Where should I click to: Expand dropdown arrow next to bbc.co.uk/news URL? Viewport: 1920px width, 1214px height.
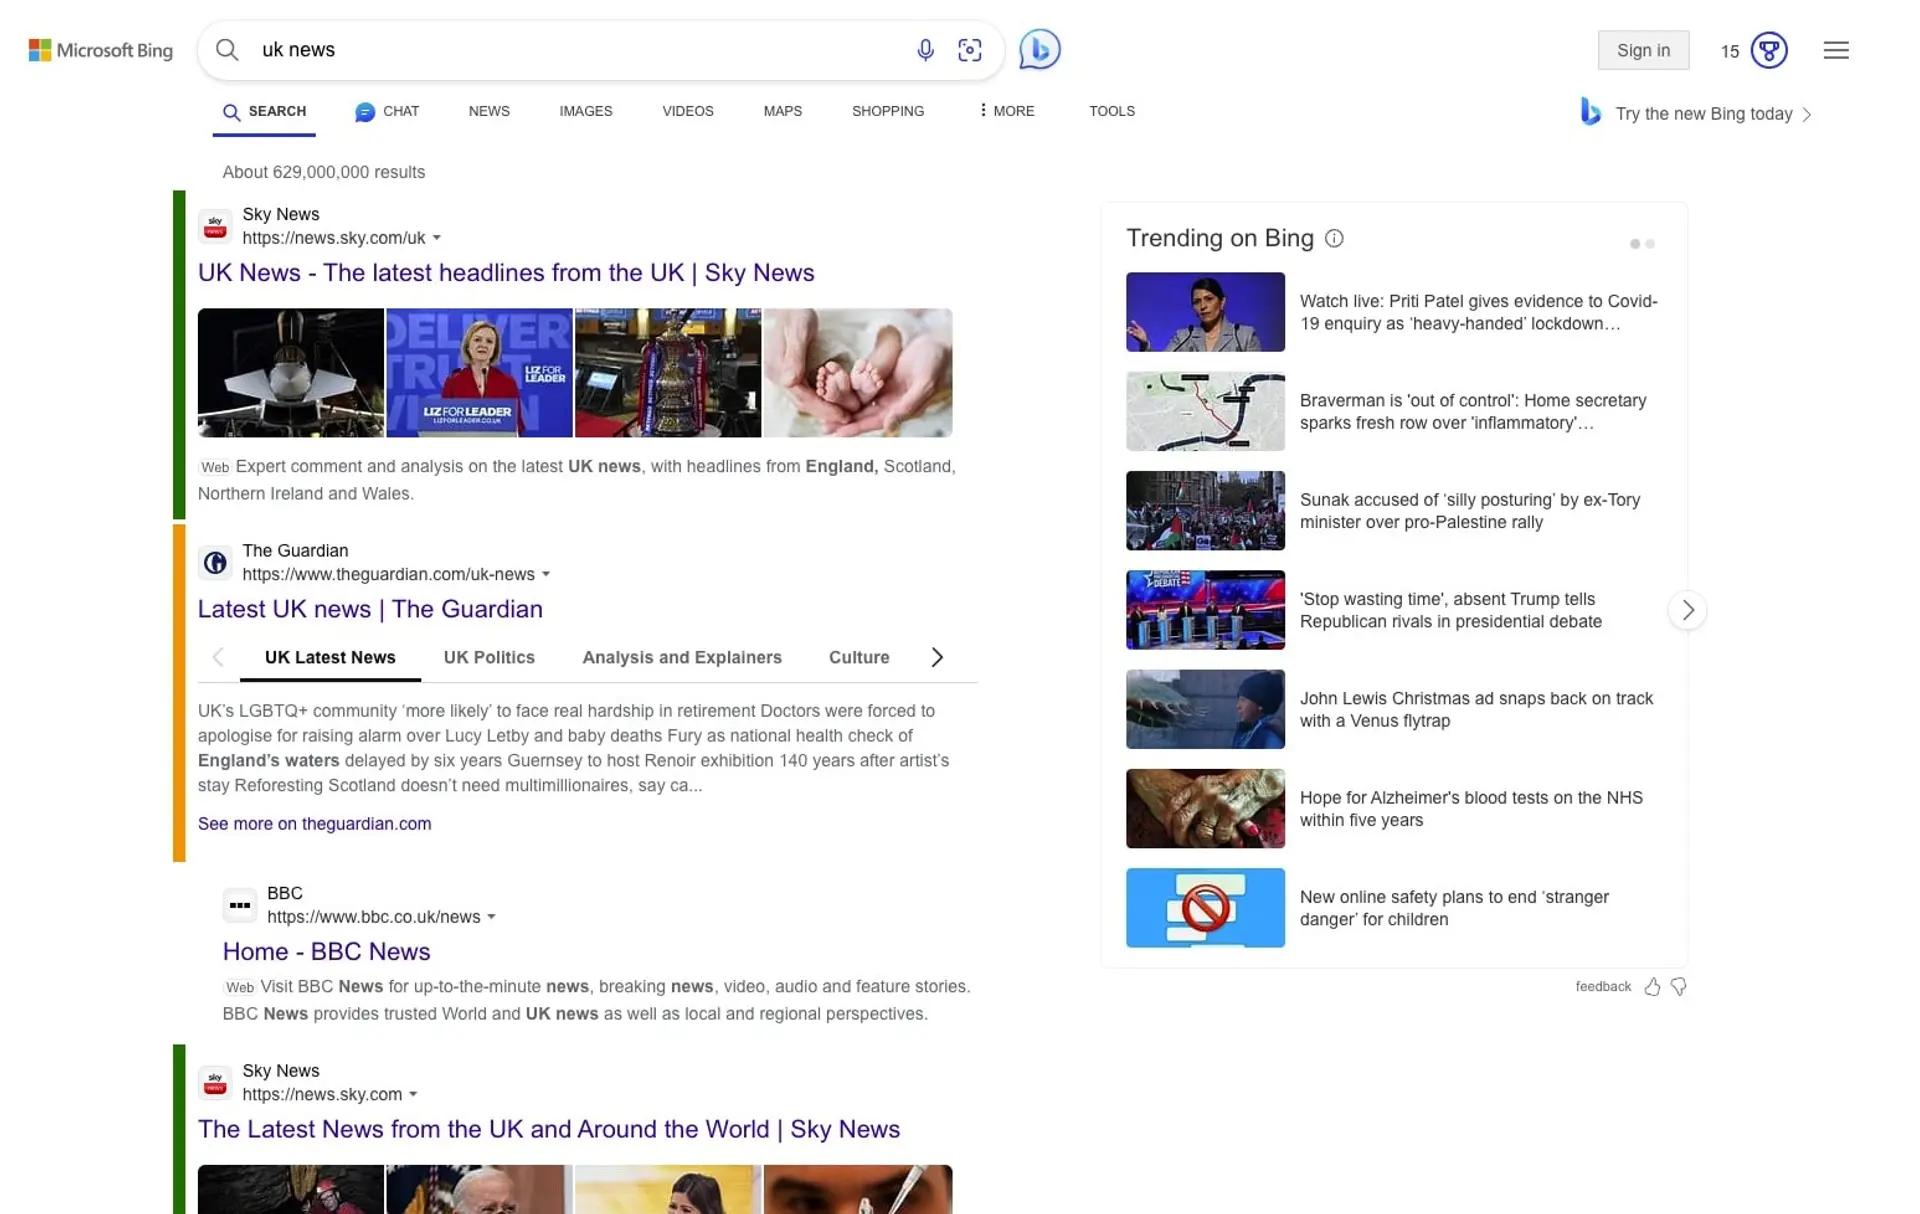[491, 917]
